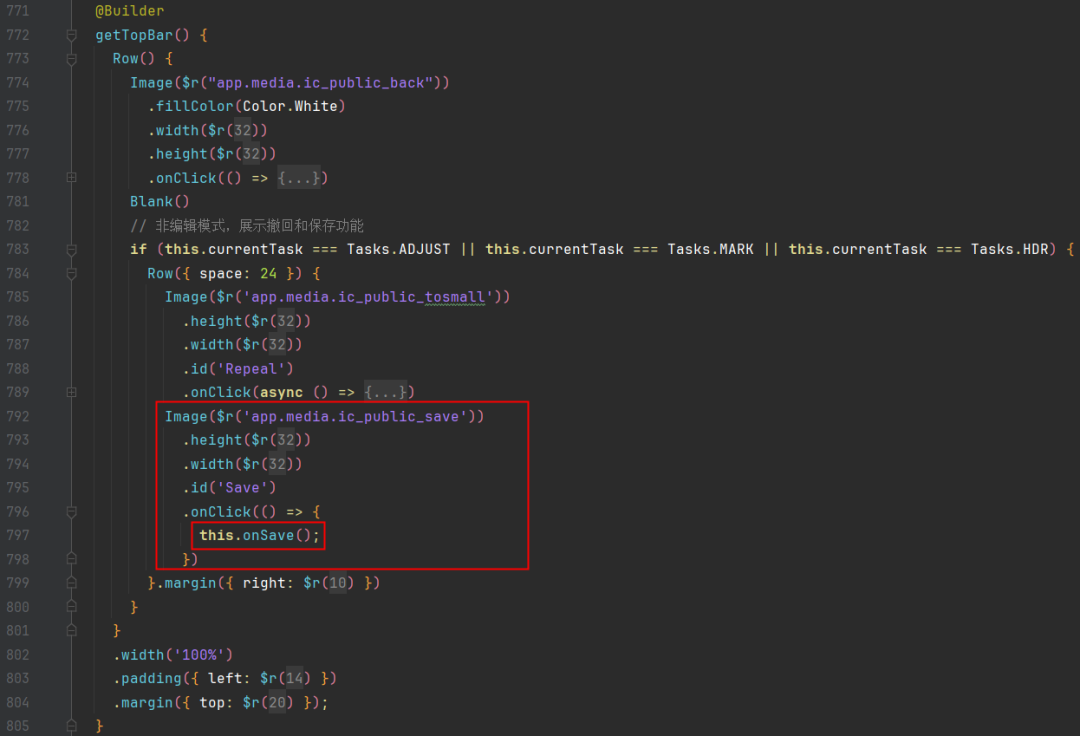Click .height($r(32)) on line 793
Viewport: 1080px width, 736px height.
click(247, 440)
